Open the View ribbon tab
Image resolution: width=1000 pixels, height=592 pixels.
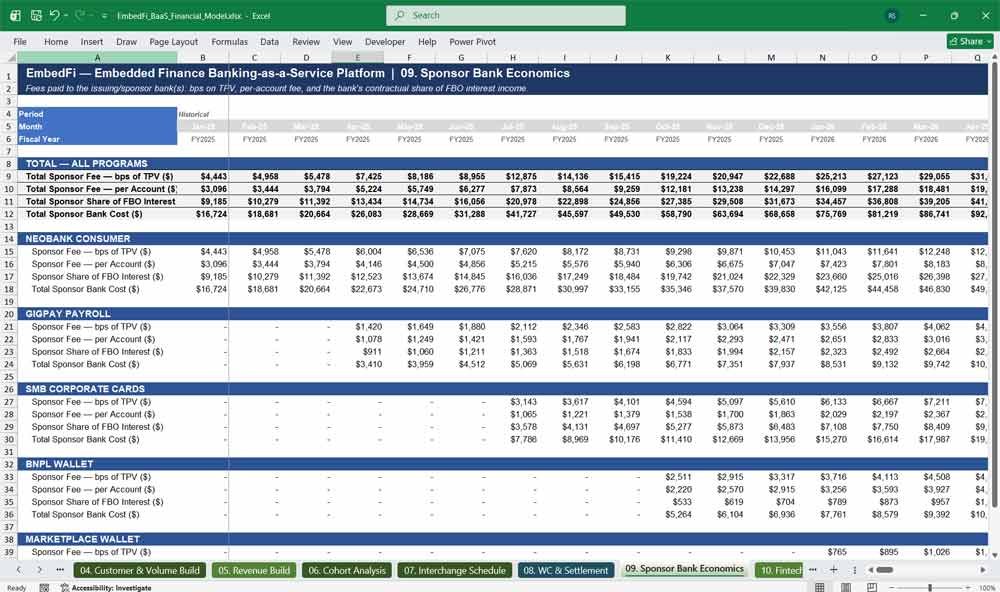342,41
